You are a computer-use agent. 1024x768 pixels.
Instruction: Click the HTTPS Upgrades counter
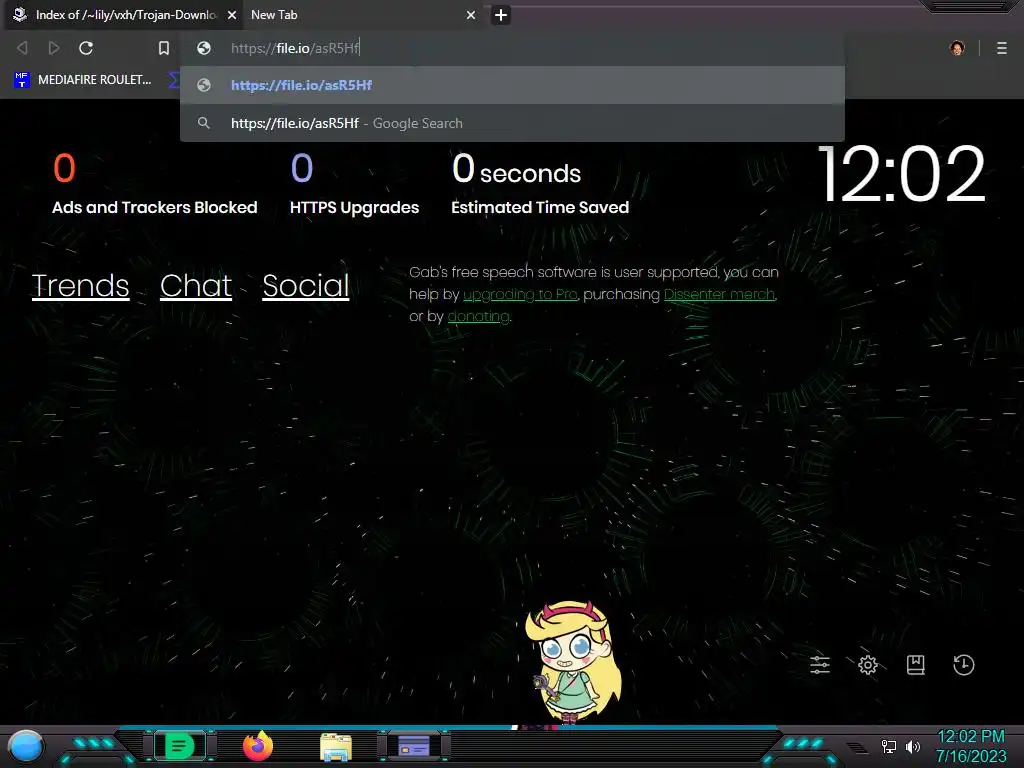tap(355, 184)
